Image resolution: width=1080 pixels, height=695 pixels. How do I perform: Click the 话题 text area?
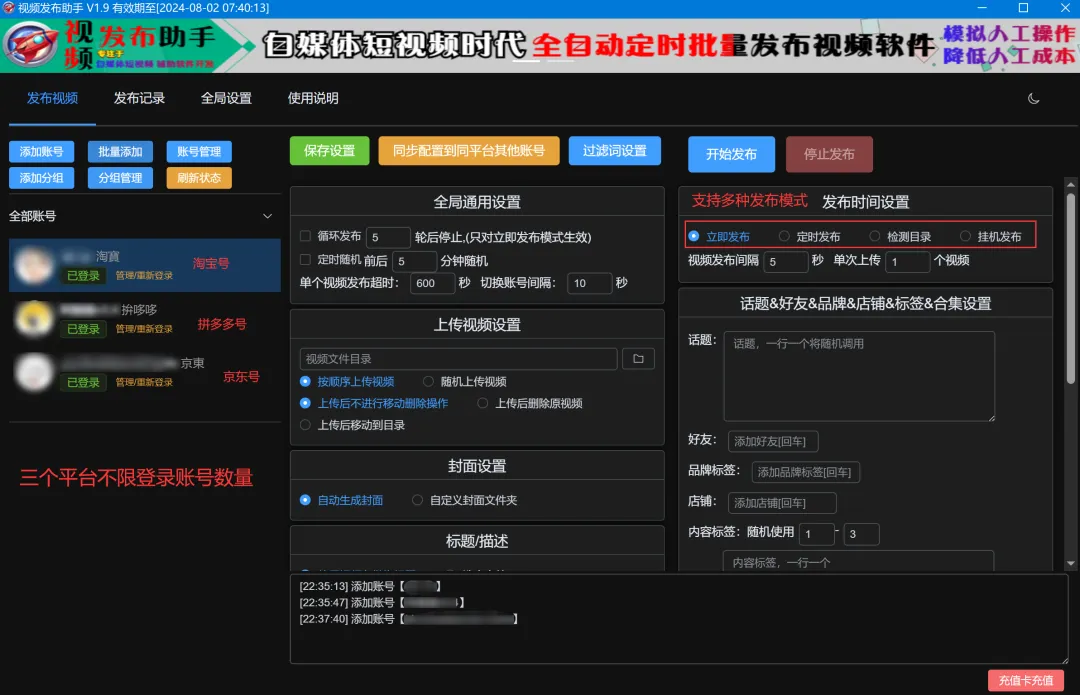click(859, 376)
